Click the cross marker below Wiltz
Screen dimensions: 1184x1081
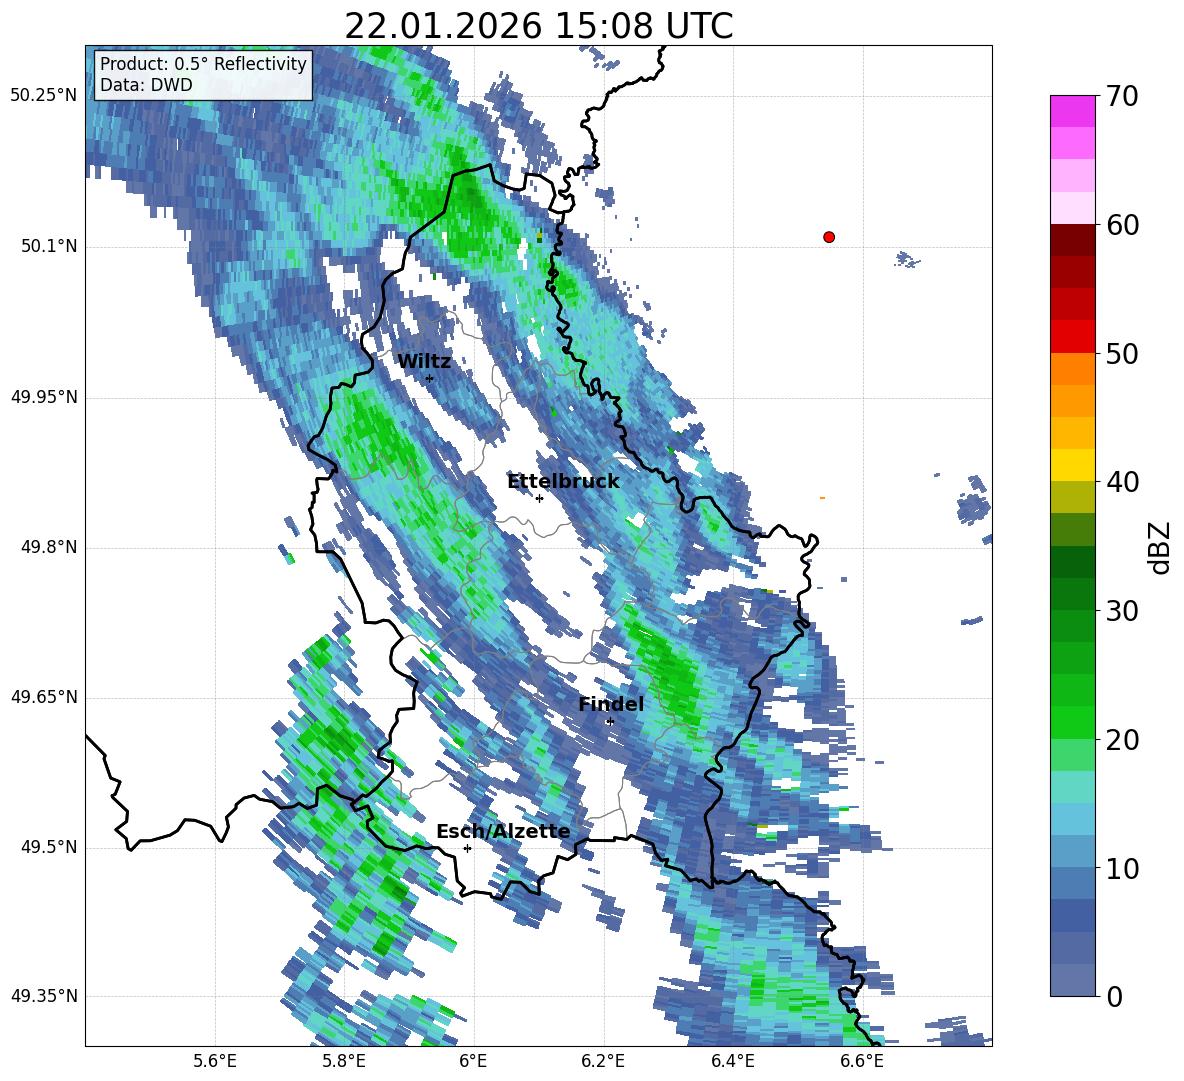pyautogui.click(x=430, y=378)
